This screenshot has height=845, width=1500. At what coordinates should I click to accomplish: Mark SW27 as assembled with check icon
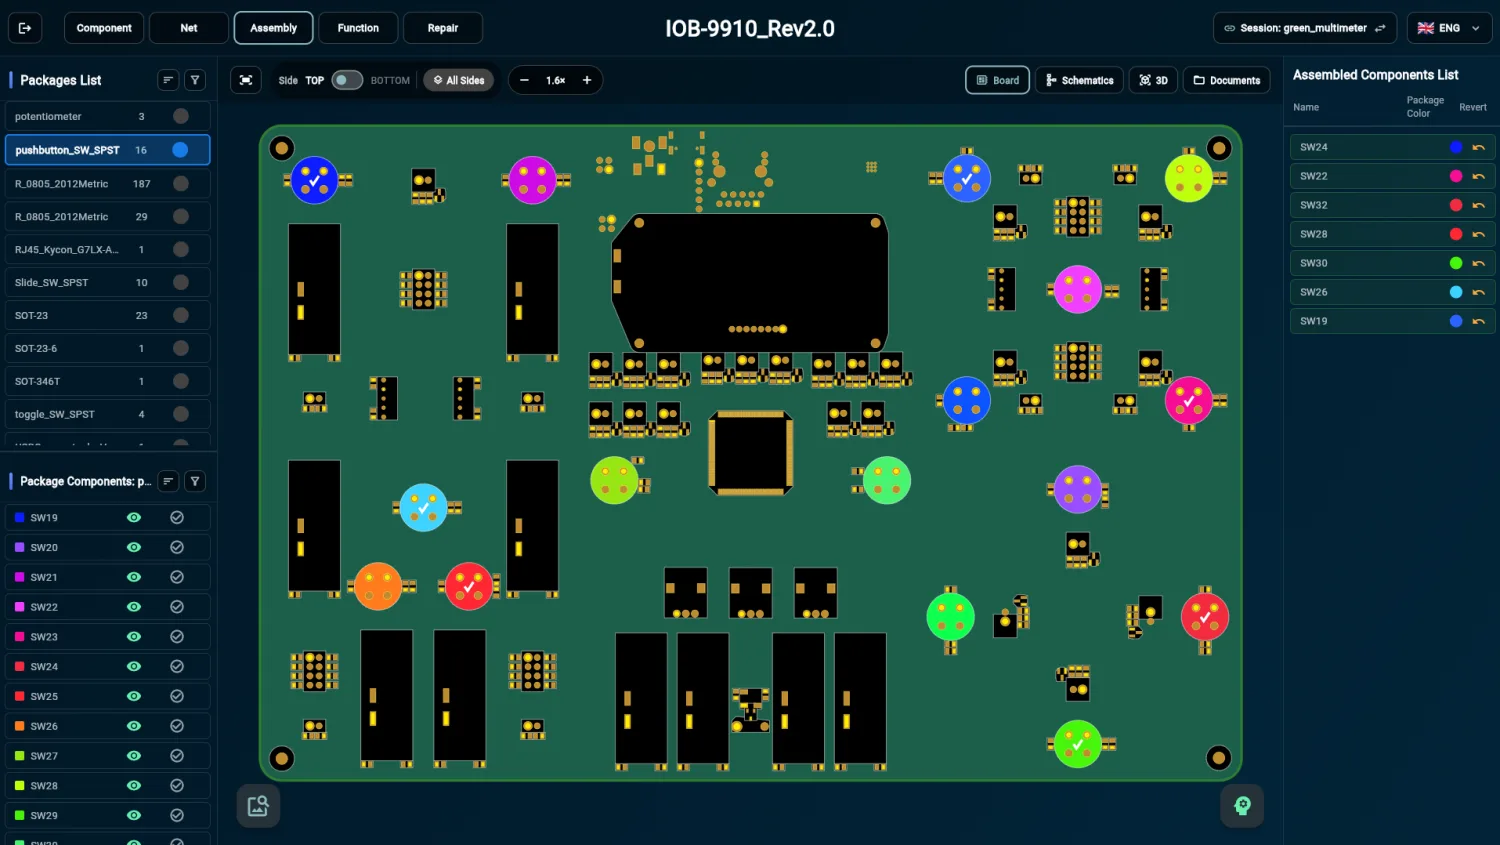point(177,756)
